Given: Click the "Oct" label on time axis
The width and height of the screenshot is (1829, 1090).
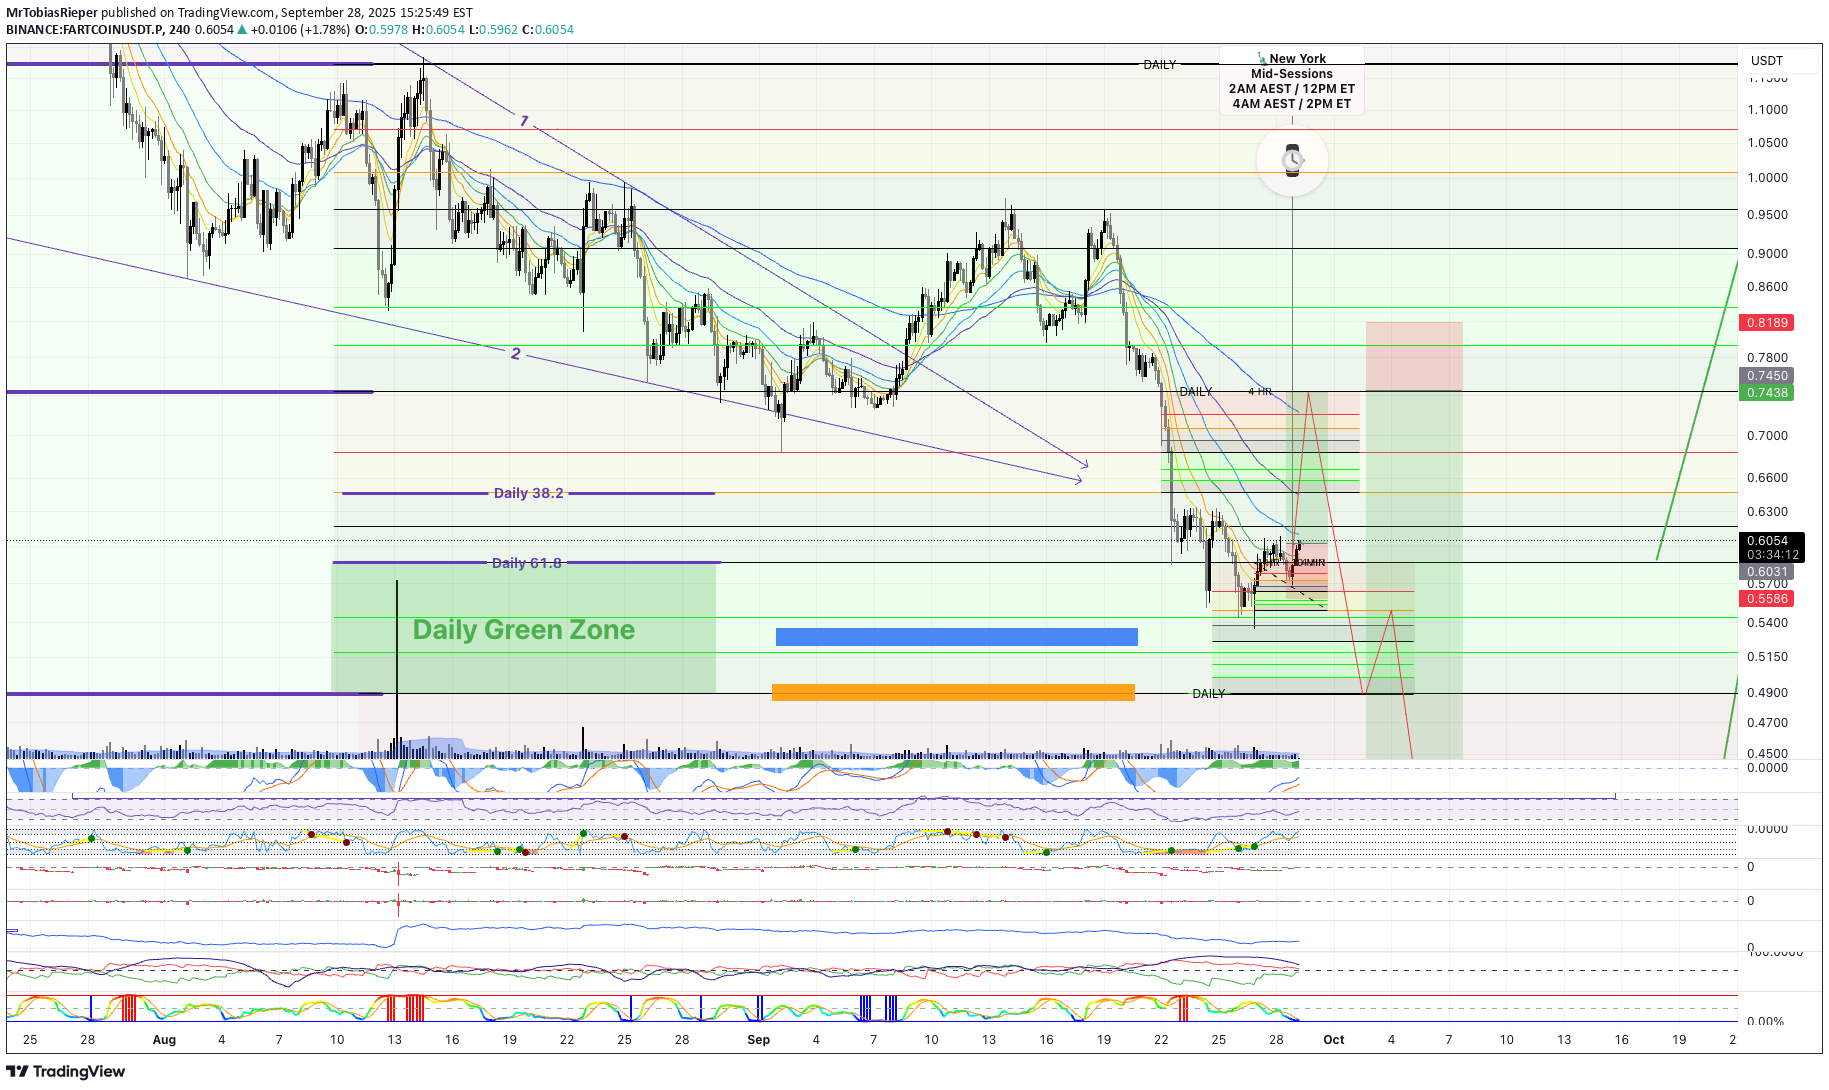Looking at the screenshot, I should (1333, 1040).
